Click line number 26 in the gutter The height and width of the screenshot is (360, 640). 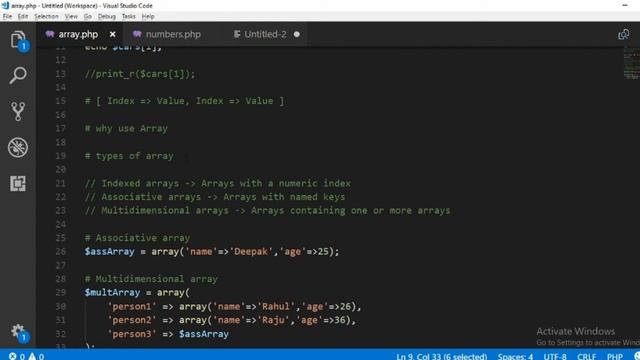point(60,251)
